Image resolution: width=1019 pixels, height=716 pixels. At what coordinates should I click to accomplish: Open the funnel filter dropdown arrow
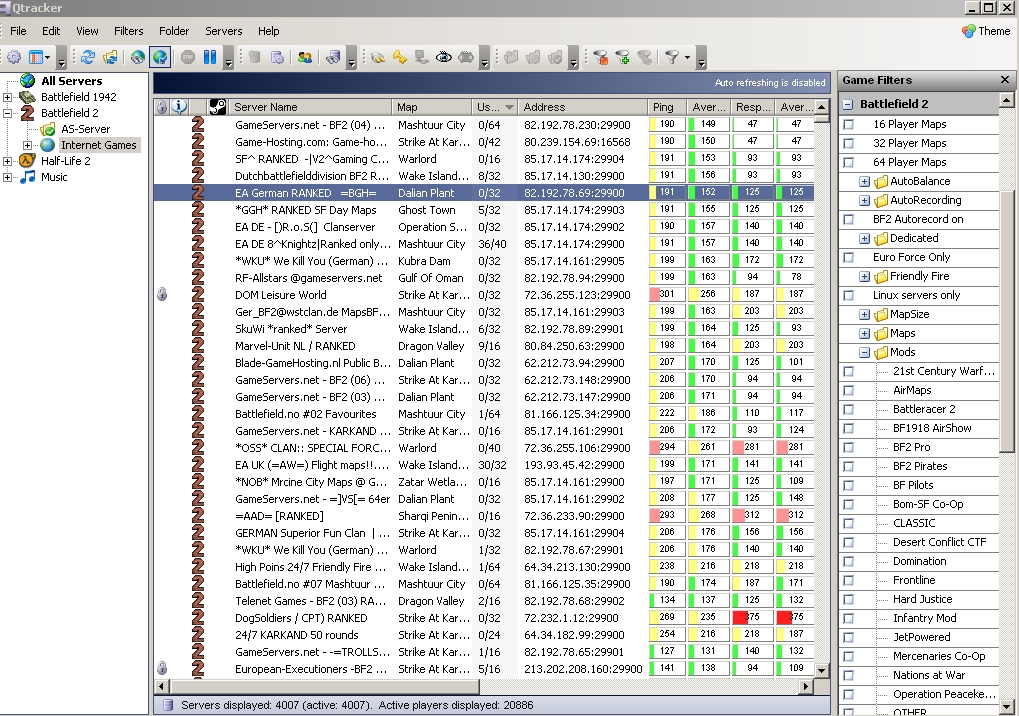click(x=687, y=57)
